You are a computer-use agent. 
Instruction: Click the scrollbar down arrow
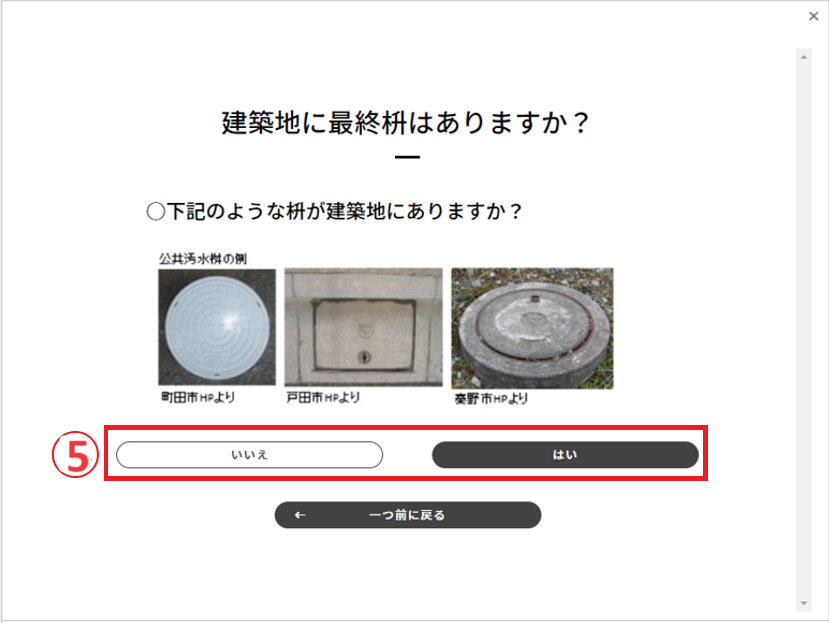point(804,603)
